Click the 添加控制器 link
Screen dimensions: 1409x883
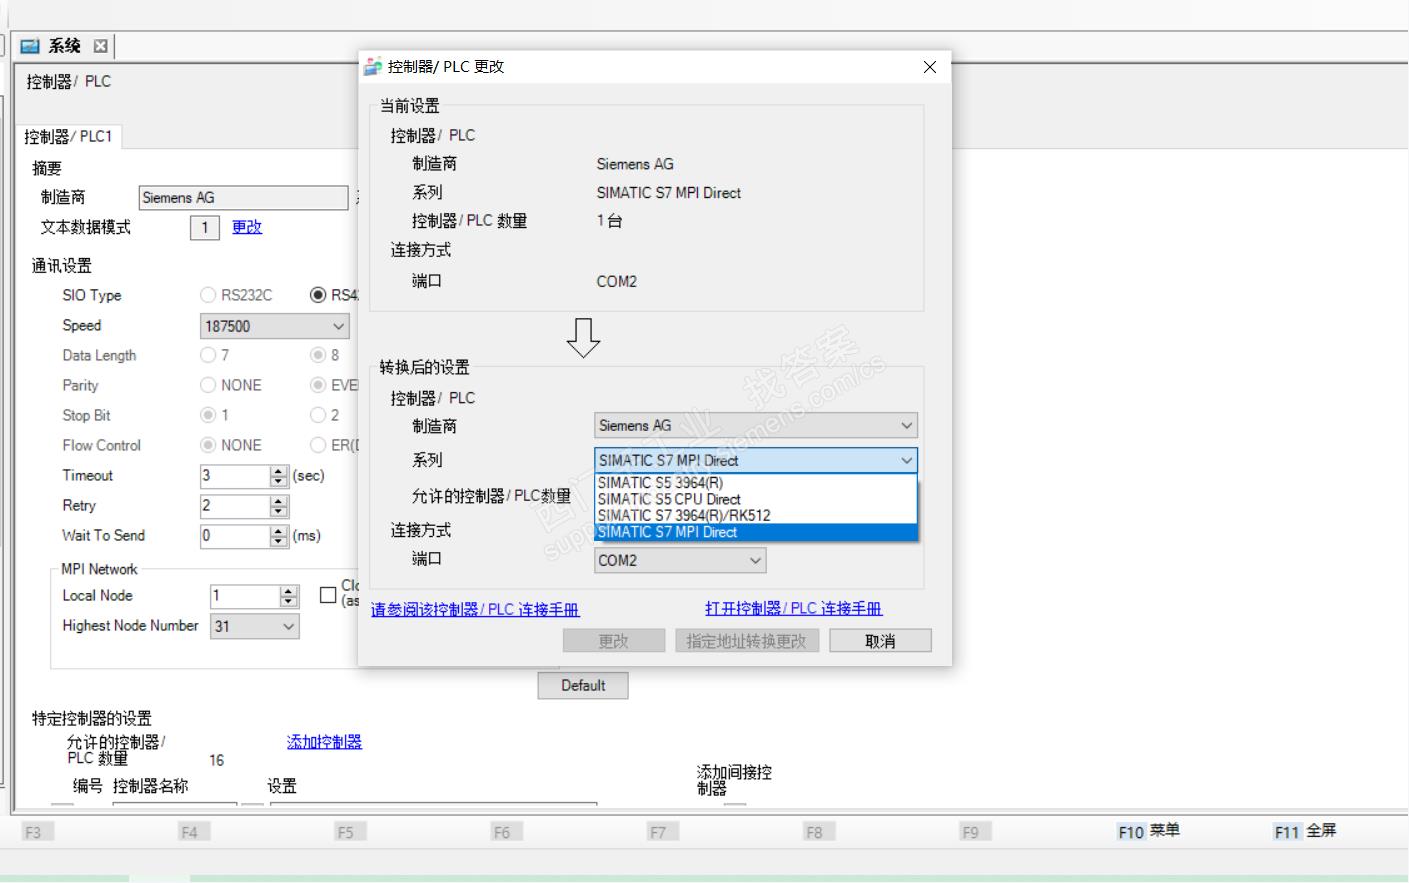click(324, 742)
